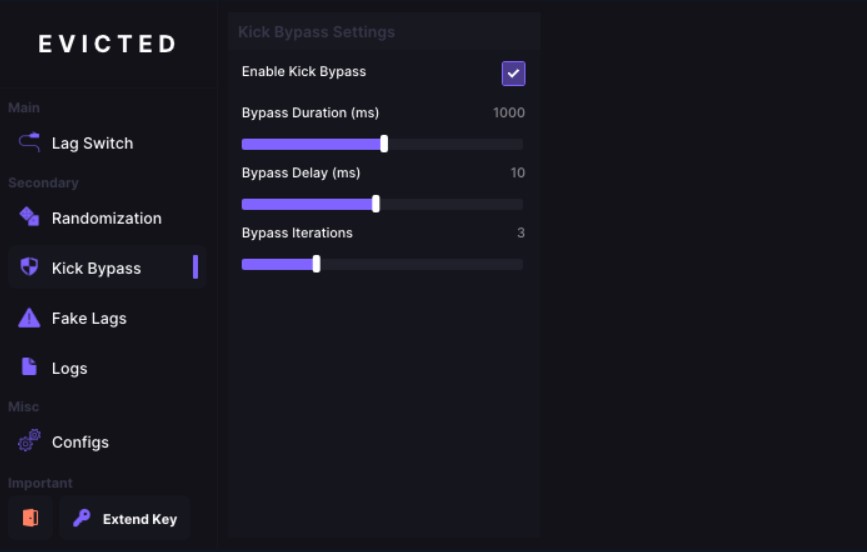Click the Bypass Iterations slider handle
The width and height of the screenshot is (867, 552).
tap(316, 264)
